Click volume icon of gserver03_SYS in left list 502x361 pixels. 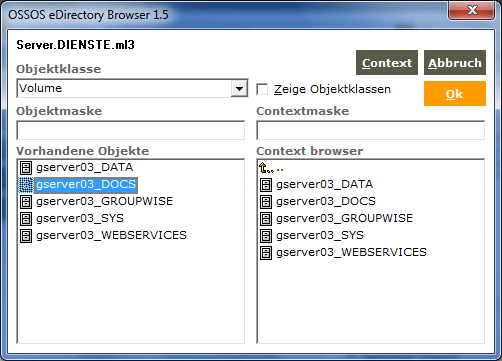[x=26, y=219]
